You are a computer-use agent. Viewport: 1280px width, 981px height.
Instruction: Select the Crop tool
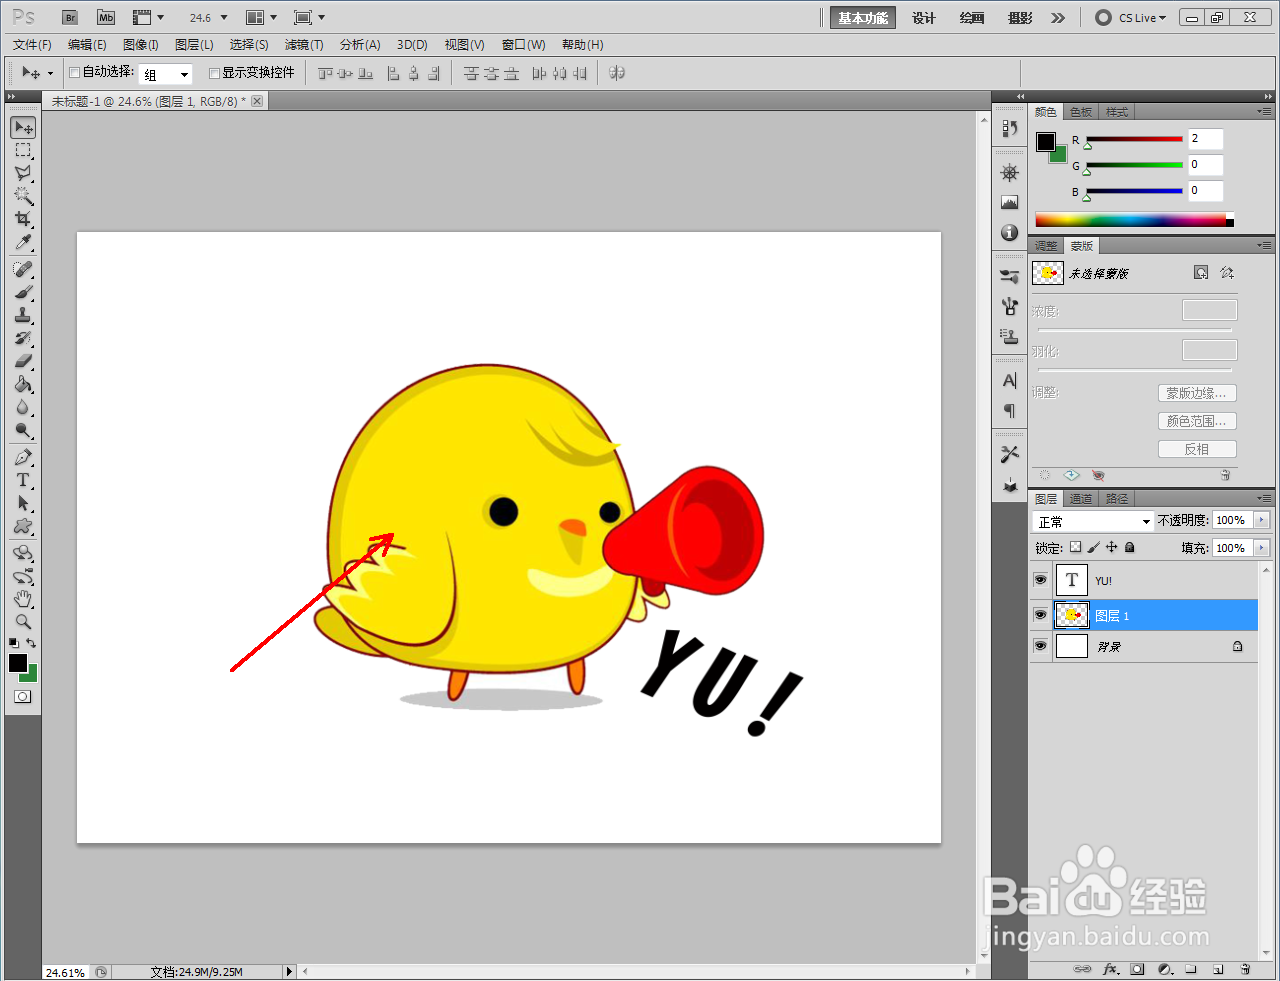click(23, 219)
